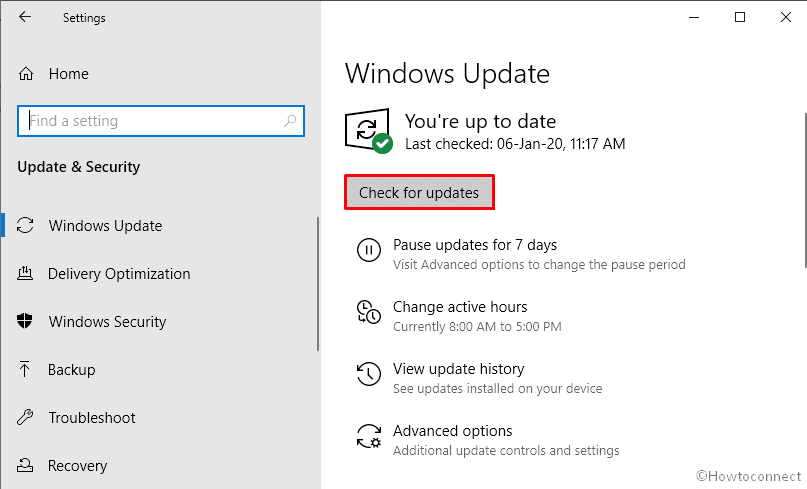
Task: Click 'See updates installed on your device' text
Action: coord(498,389)
